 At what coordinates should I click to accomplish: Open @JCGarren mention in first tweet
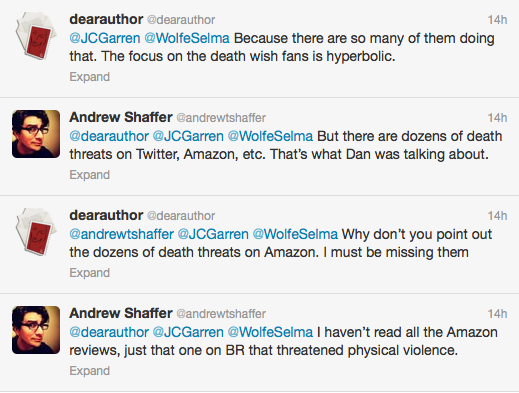click(x=105, y=38)
